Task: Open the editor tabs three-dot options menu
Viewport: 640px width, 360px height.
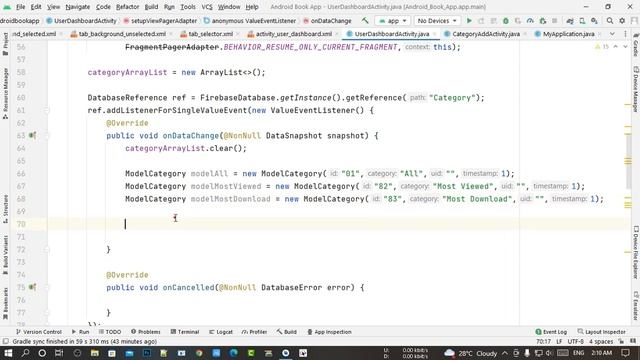Action: tap(625, 34)
